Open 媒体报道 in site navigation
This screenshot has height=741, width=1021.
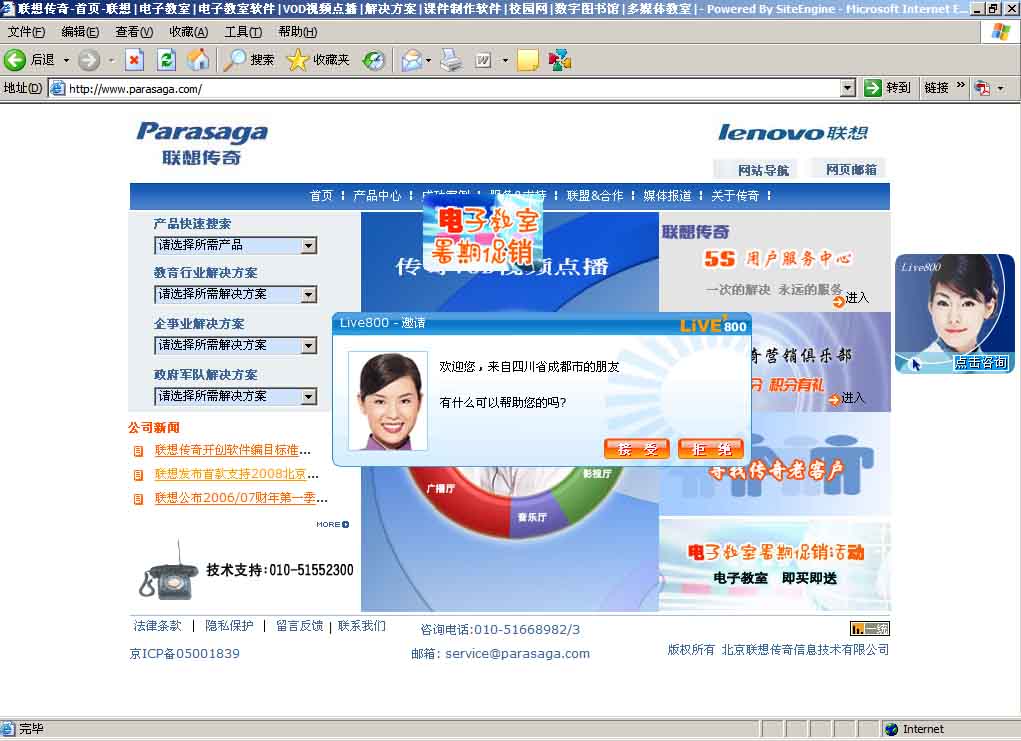(667, 195)
